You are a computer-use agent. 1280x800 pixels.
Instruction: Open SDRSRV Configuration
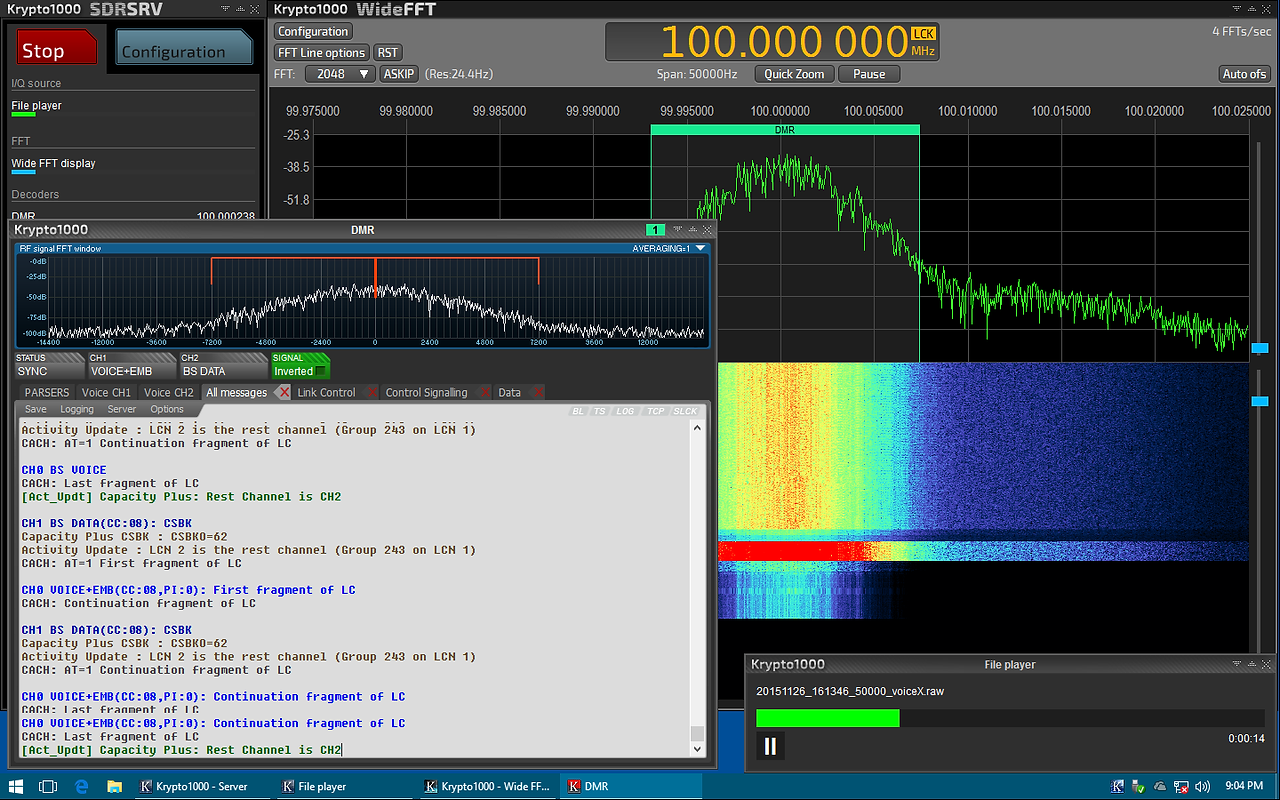tap(184, 48)
